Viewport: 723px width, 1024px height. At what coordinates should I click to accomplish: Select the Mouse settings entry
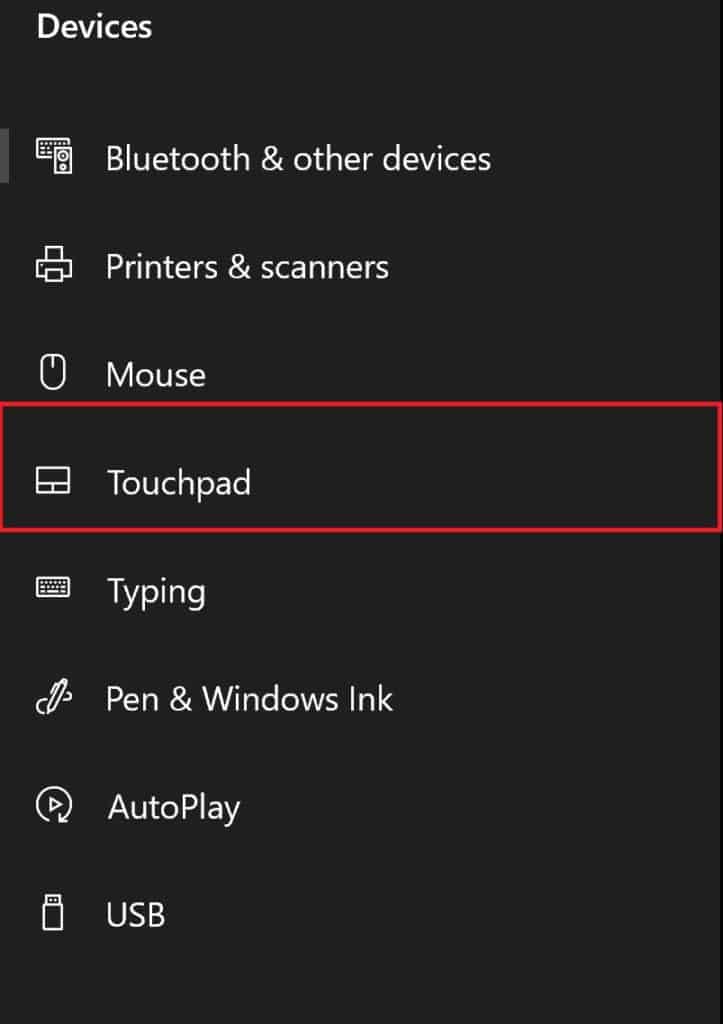pos(155,375)
